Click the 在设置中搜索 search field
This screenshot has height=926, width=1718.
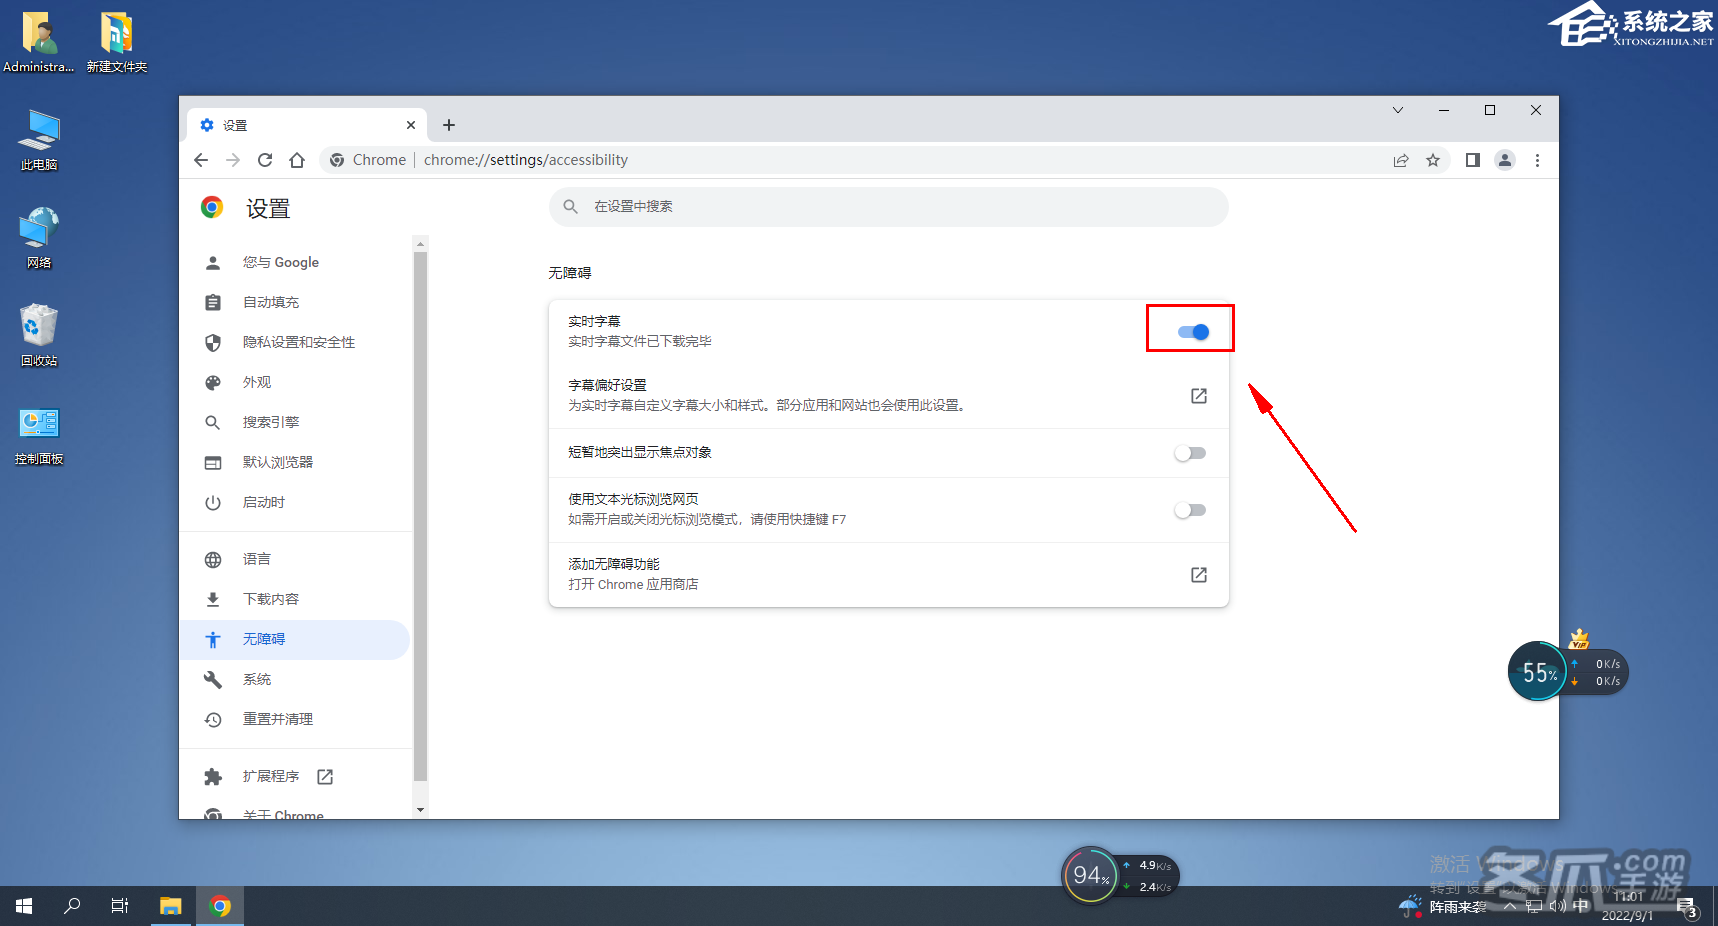(x=888, y=207)
